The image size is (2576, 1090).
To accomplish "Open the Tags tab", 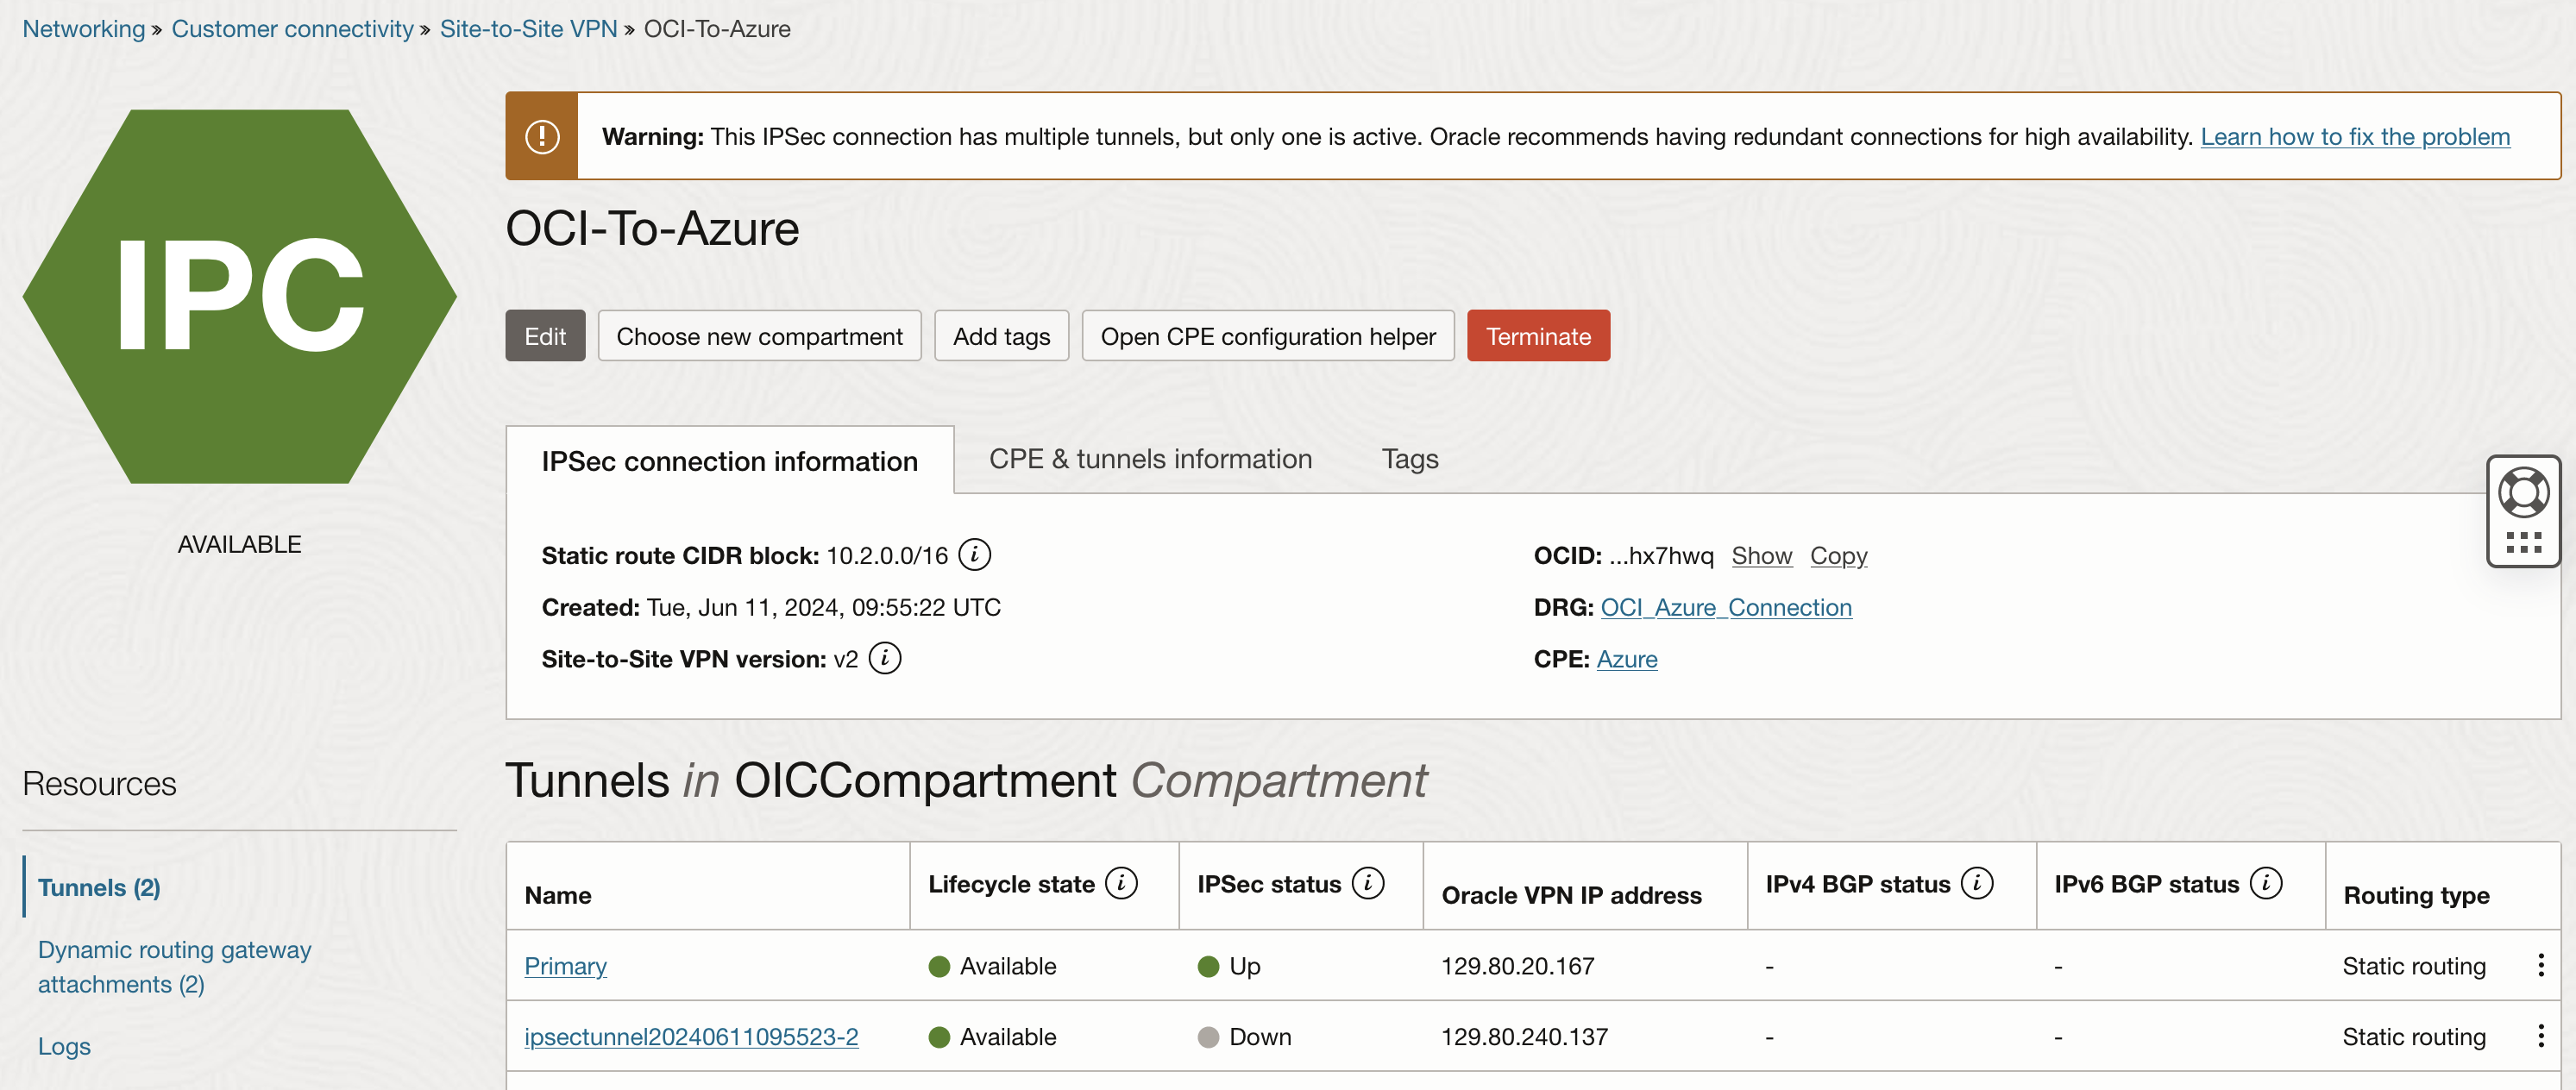I will [1410, 459].
